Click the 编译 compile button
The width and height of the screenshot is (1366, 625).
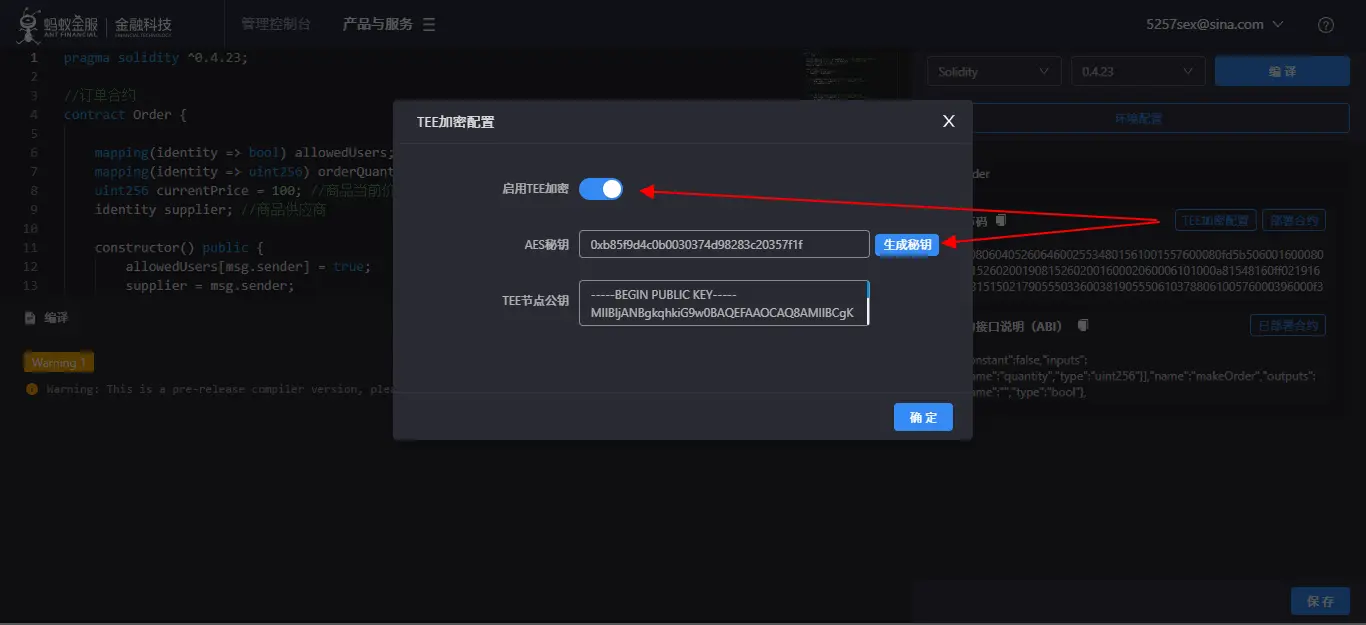[1282, 70]
